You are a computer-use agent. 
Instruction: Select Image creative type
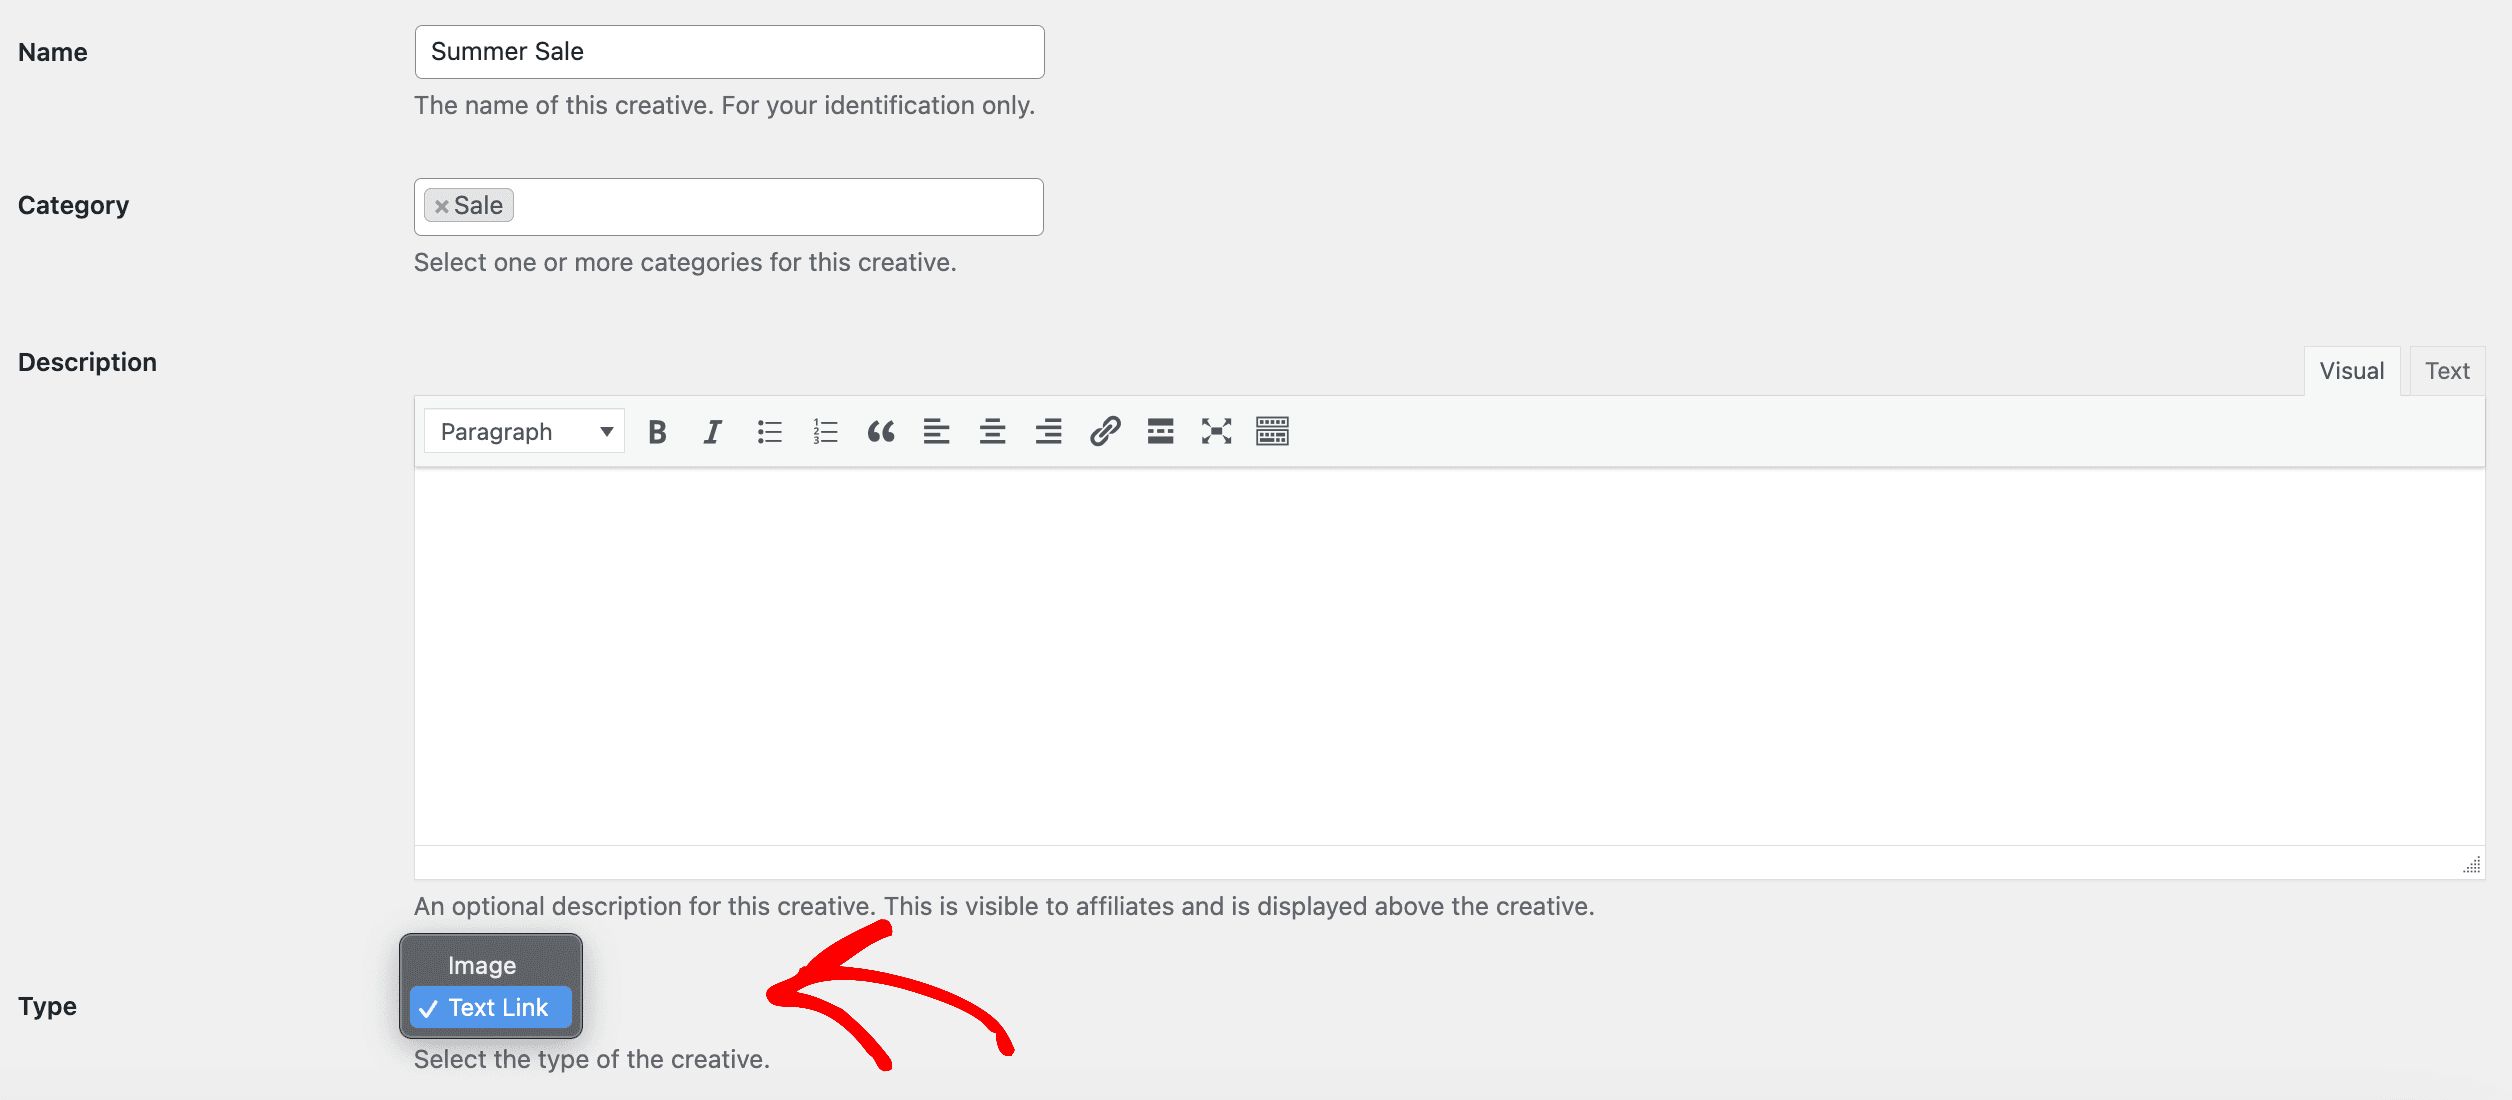click(482, 962)
